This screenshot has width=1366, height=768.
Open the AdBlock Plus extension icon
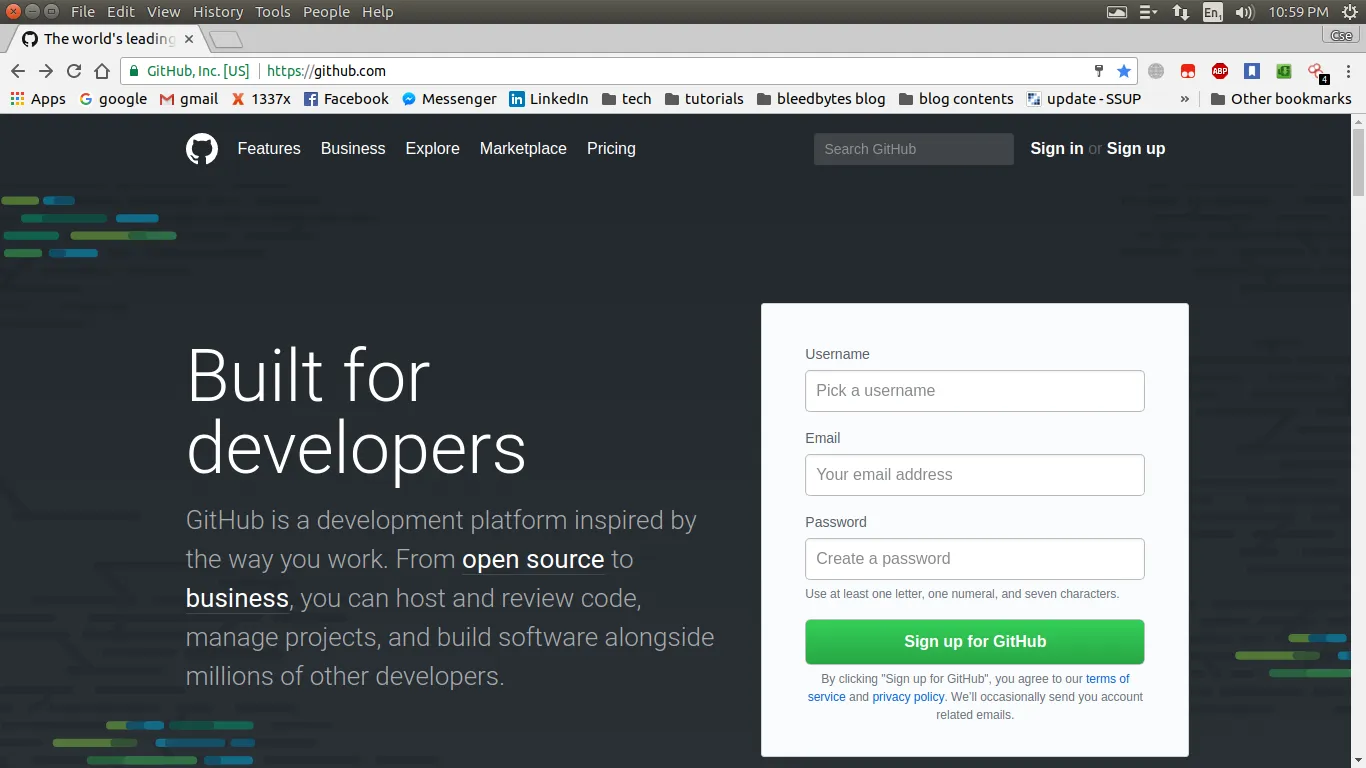coord(1219,71)
